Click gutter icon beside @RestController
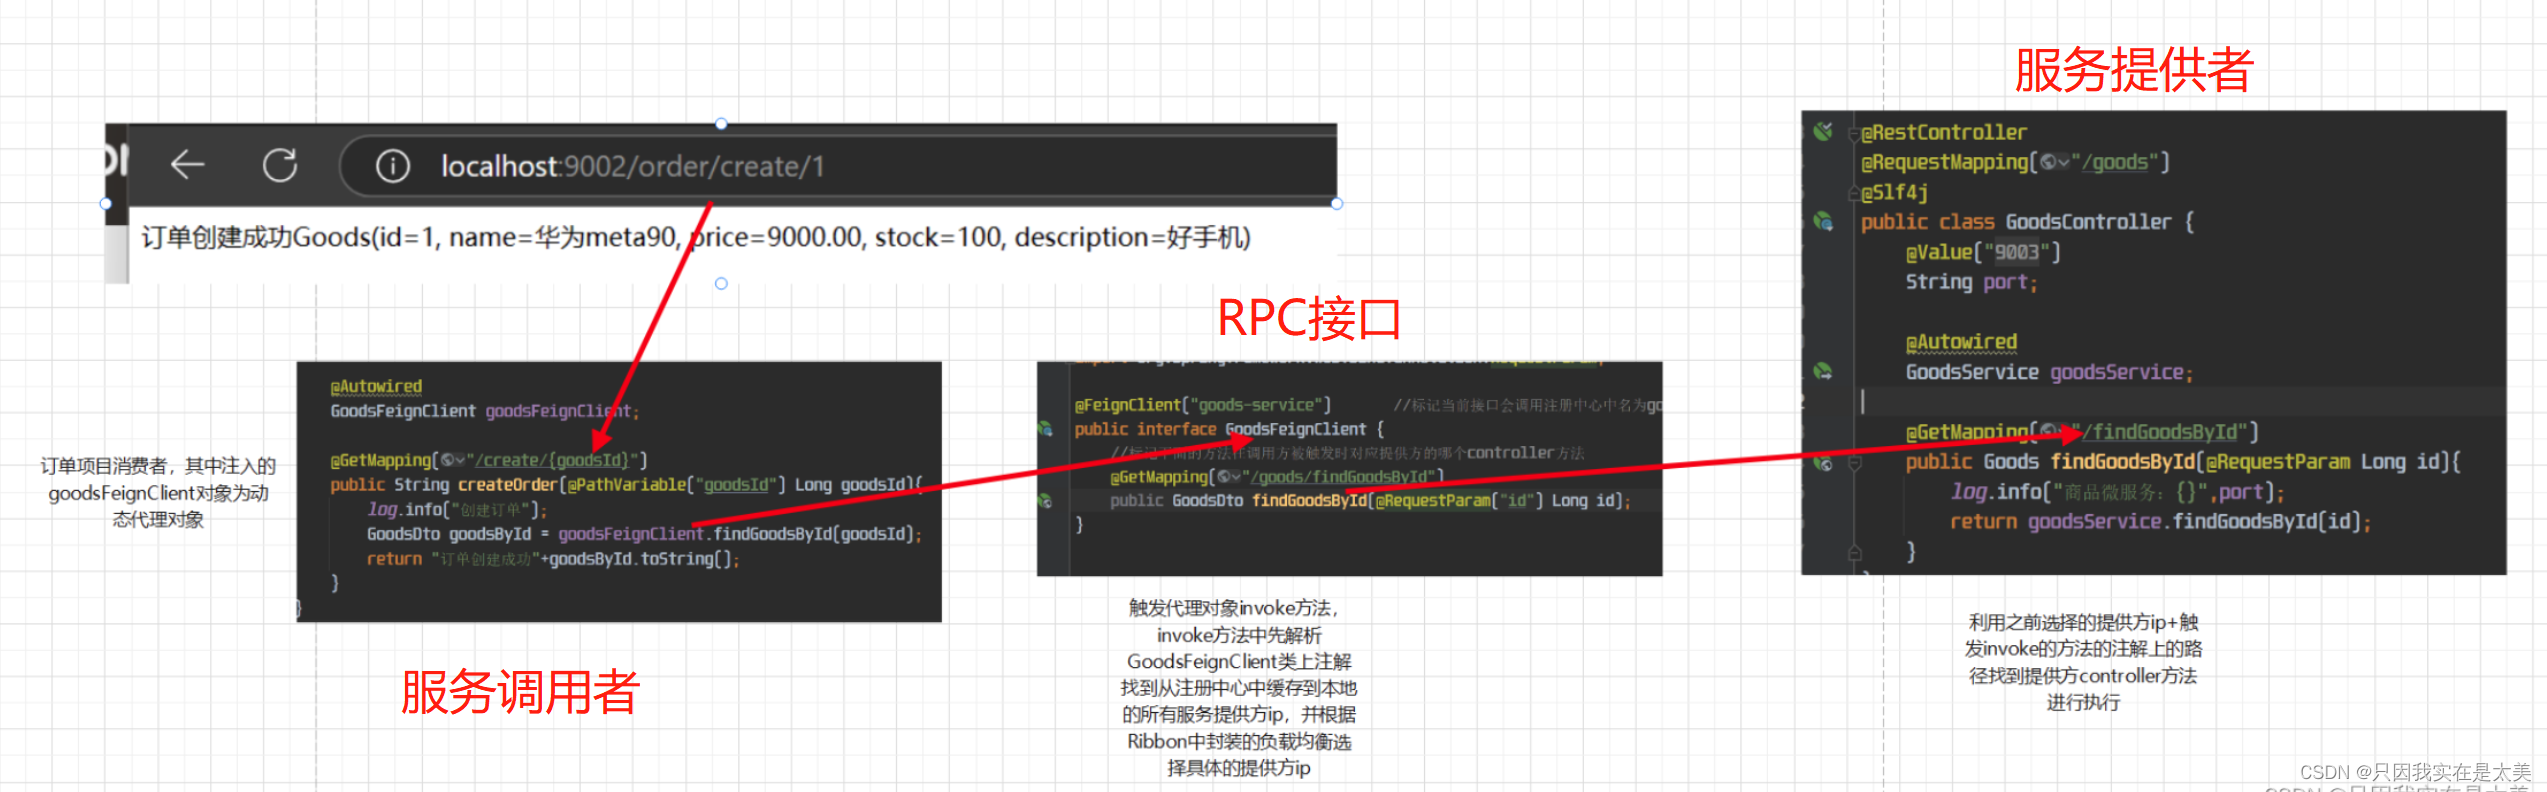This screenshot has height=792, width=2547. tap(1823, 131)
